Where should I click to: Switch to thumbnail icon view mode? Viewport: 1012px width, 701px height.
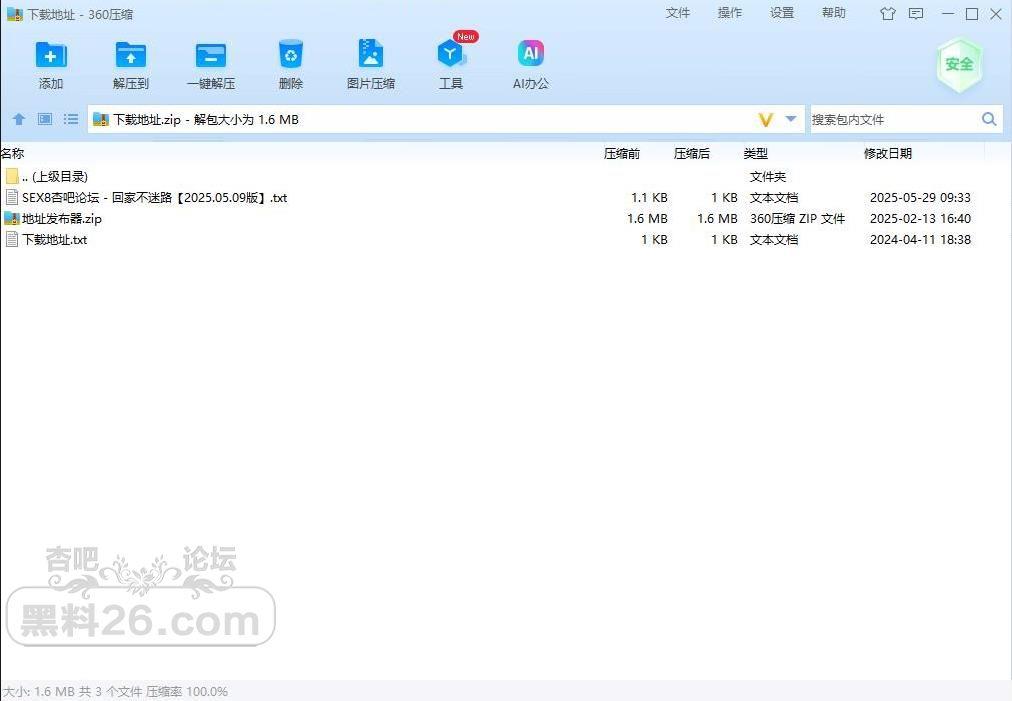pos(45,119)
